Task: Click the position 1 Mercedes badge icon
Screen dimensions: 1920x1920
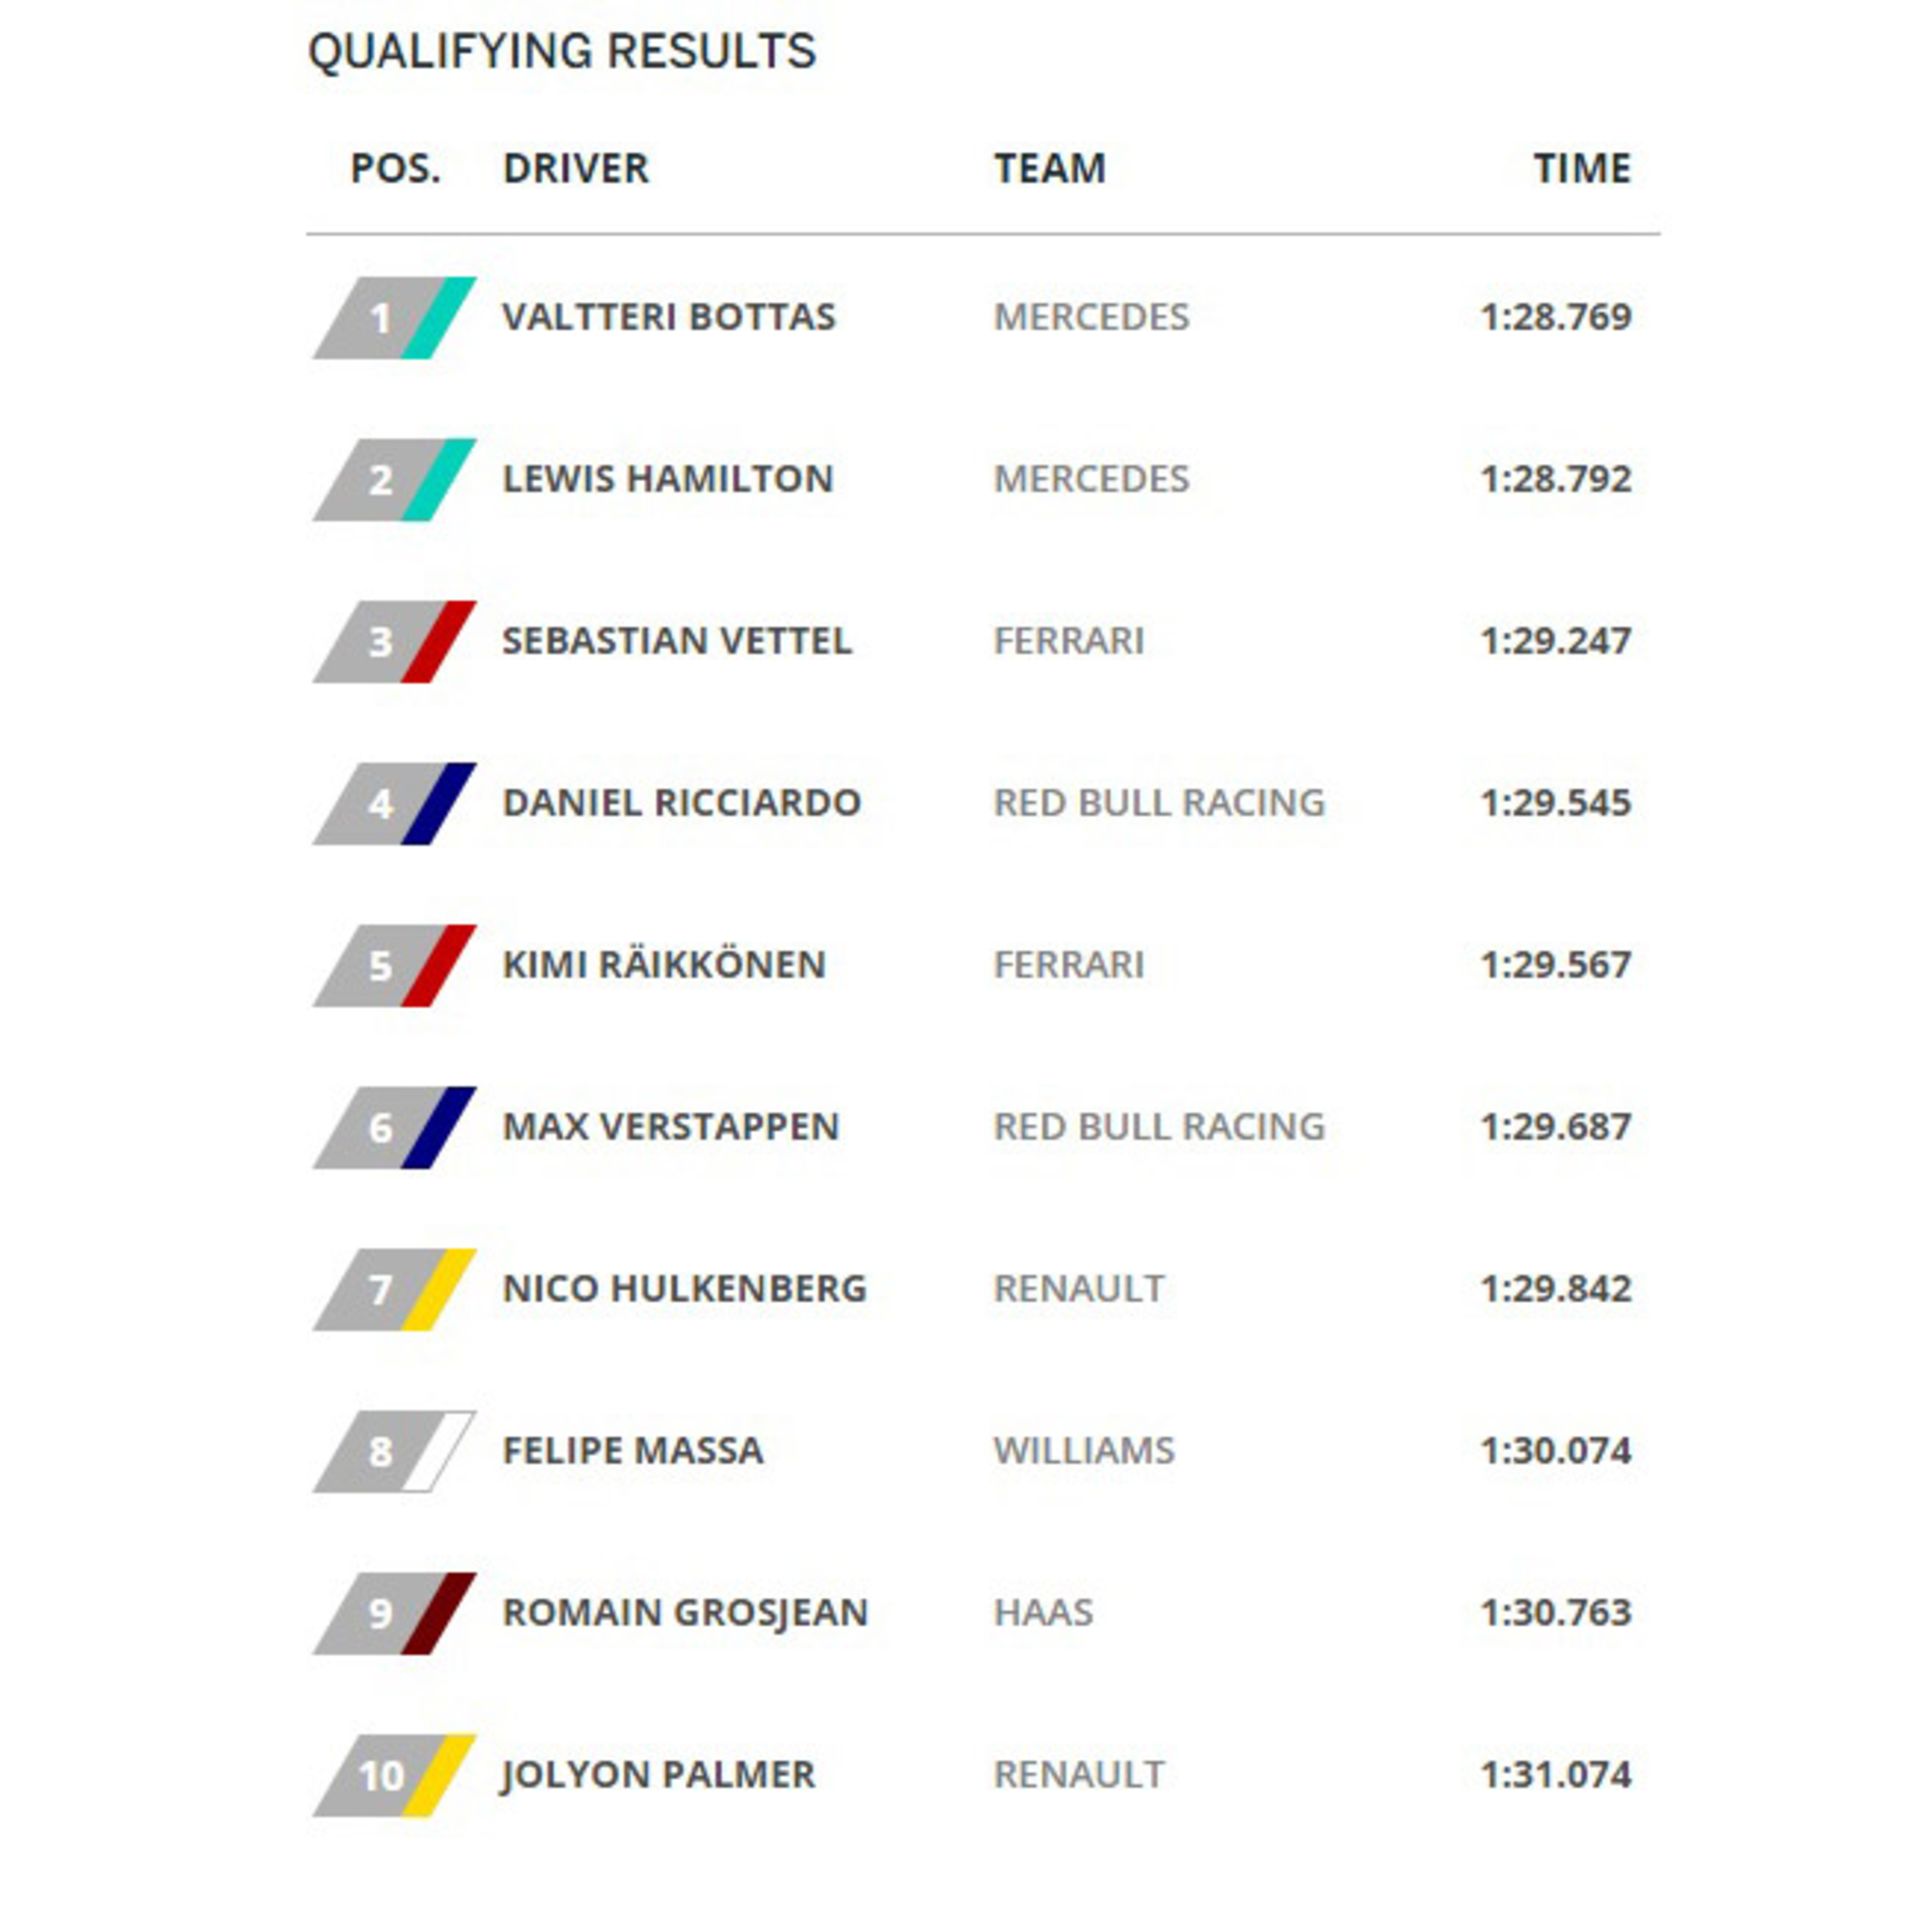Action: pyautogui.click(x=394, y=318)
